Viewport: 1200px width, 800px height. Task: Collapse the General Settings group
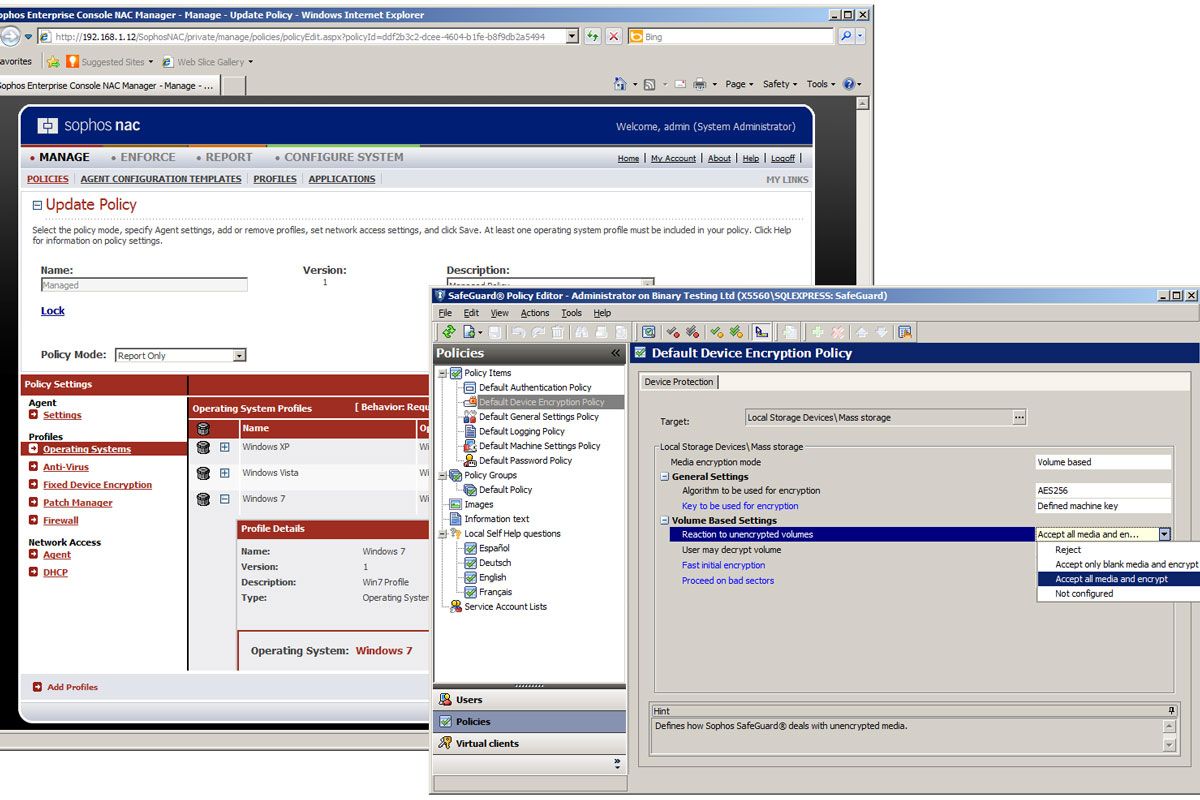point(665,477)
